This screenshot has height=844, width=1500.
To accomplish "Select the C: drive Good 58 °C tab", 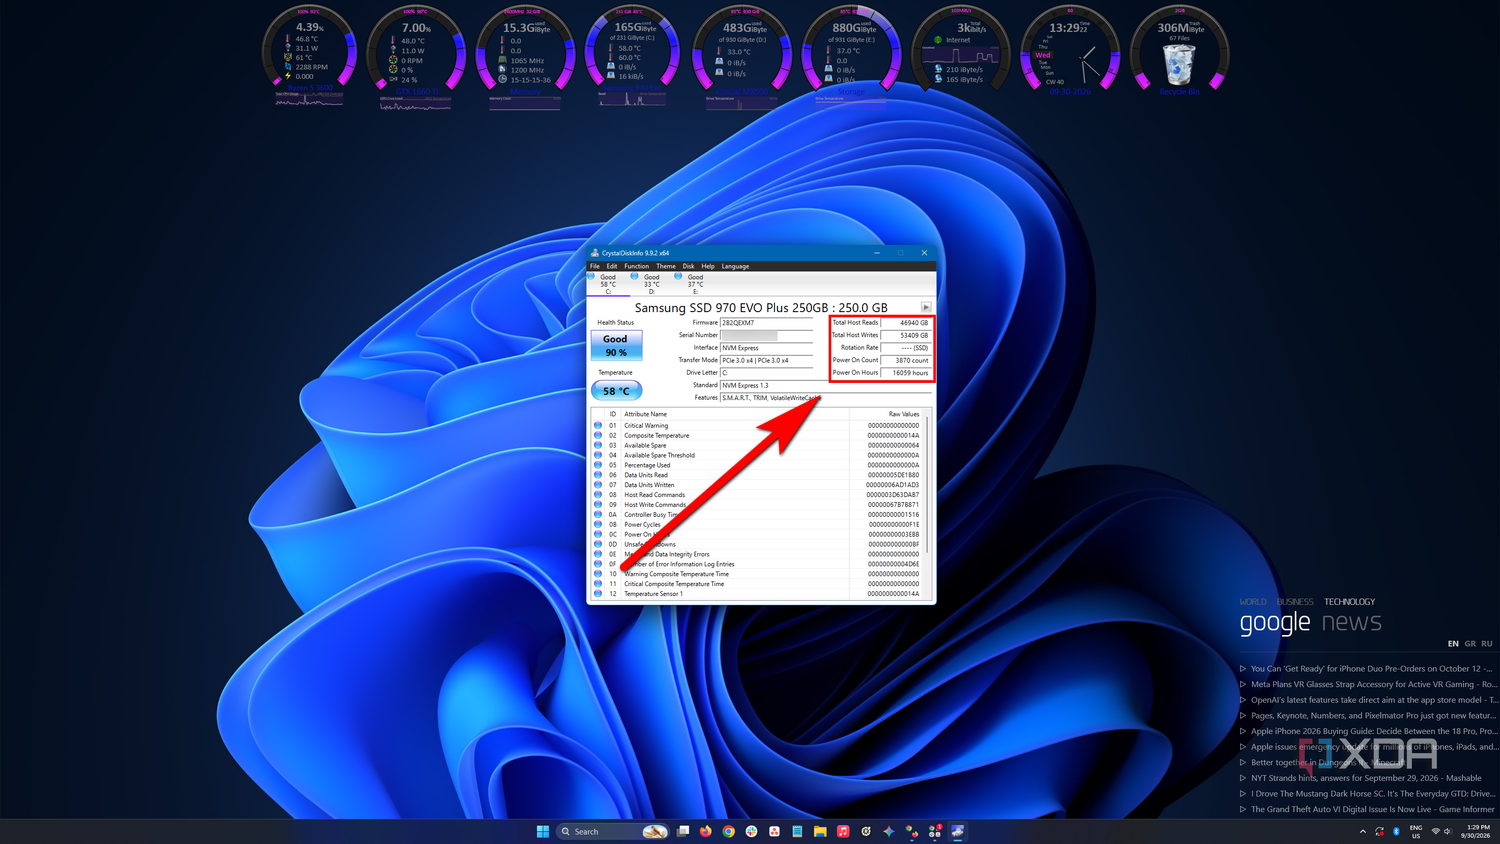I will coord(604,284).
